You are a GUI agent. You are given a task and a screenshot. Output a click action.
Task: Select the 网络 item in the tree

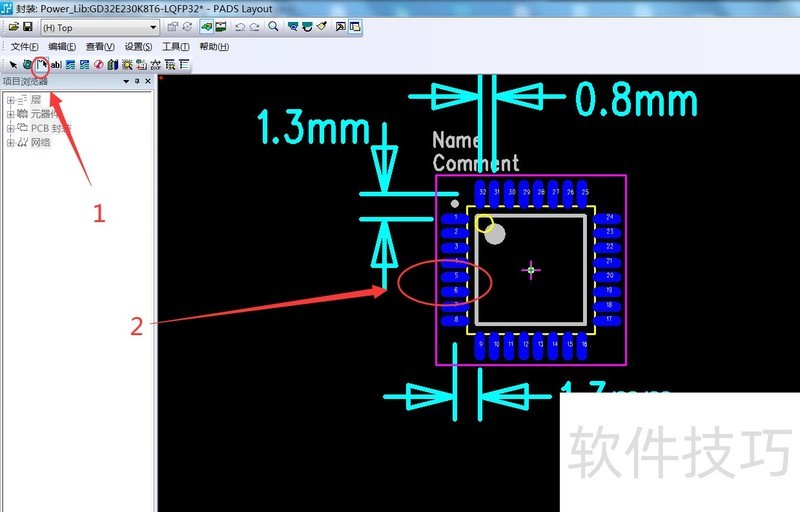[x=40, y=142]
